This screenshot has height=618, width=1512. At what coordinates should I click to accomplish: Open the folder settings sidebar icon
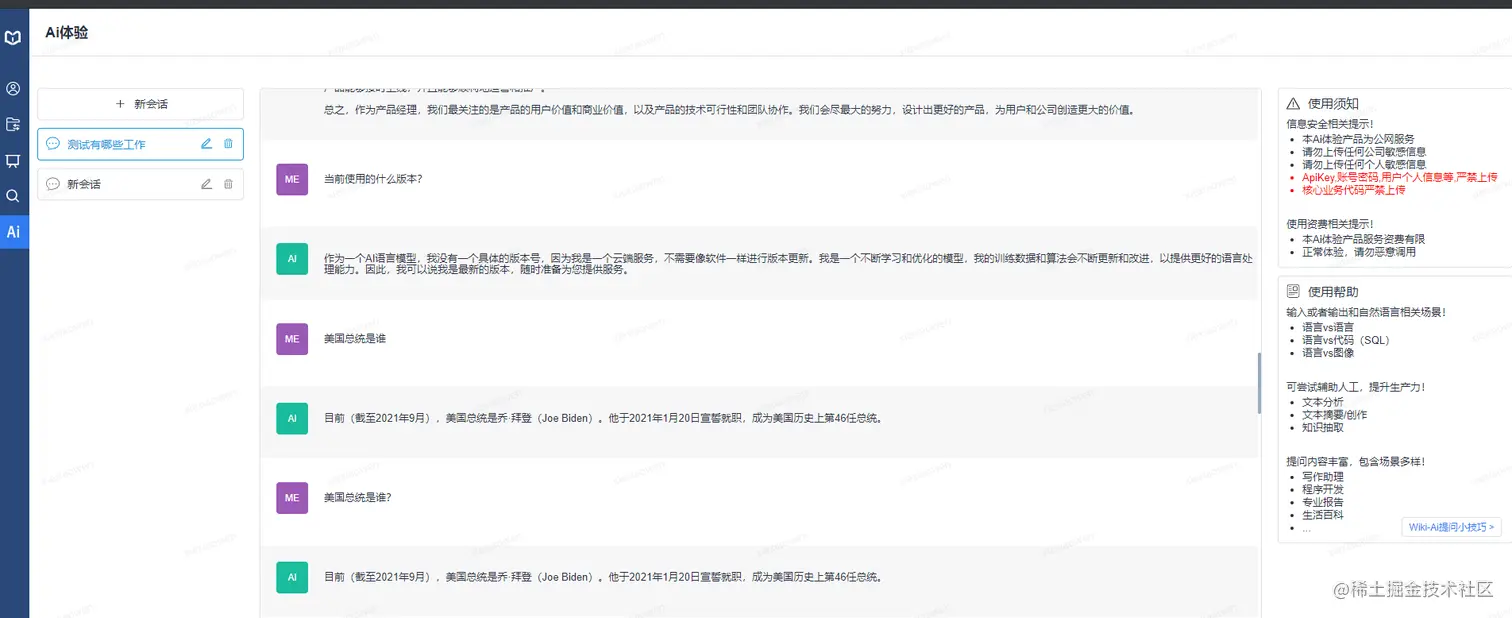(x=13, y=125)
